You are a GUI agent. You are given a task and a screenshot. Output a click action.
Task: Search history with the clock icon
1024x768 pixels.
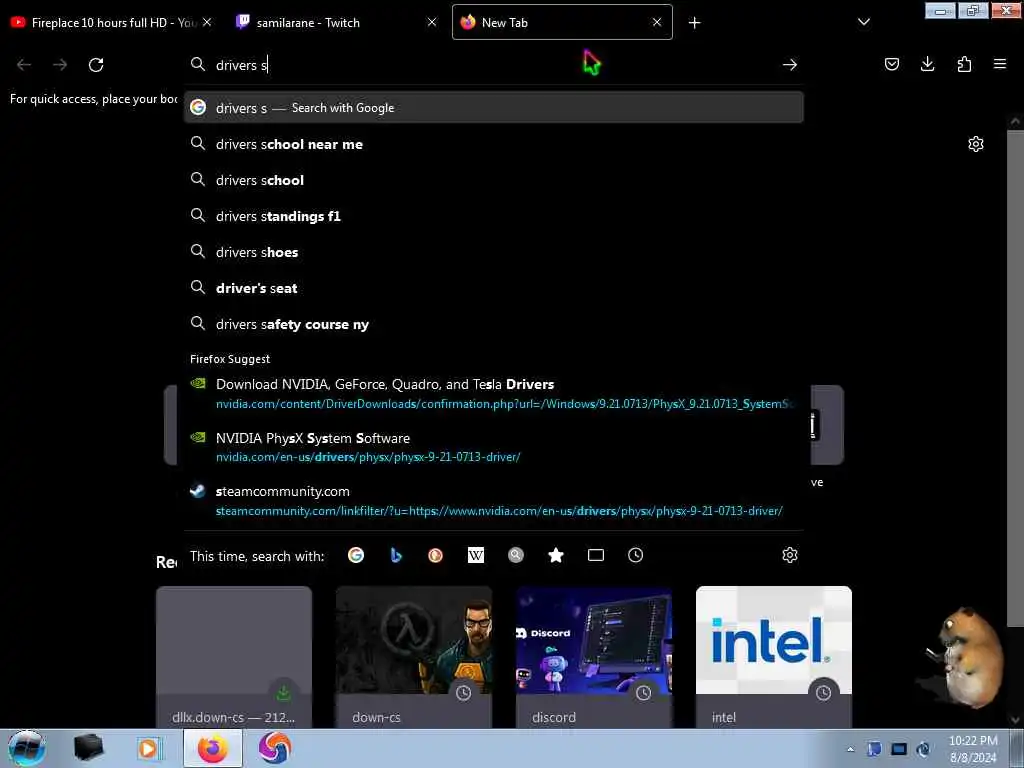635,555
